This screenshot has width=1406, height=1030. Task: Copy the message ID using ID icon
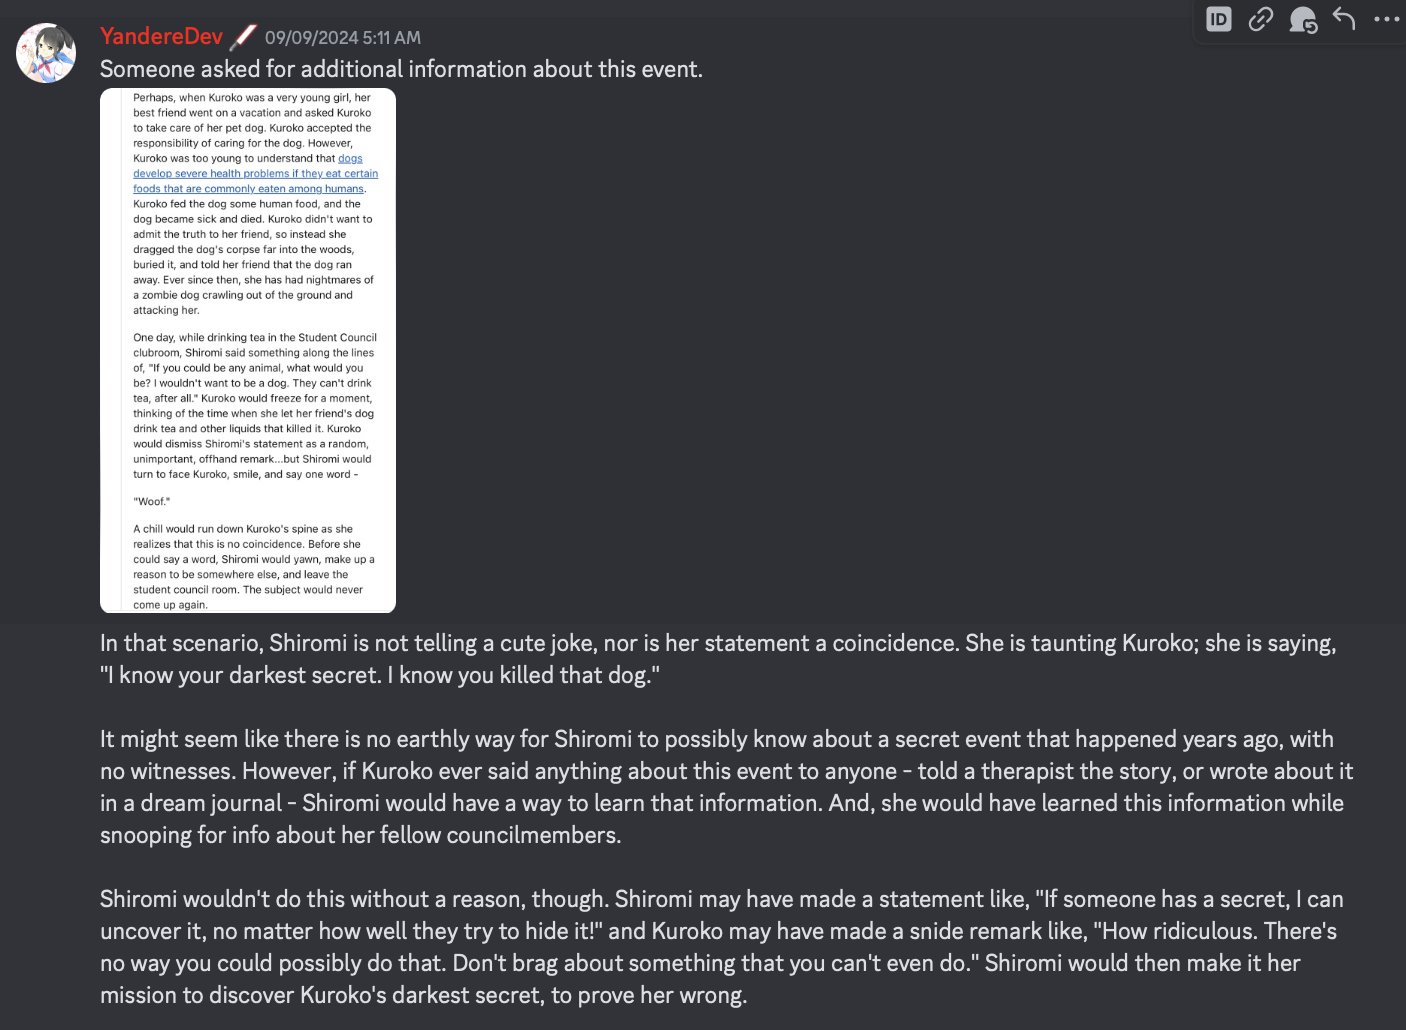1218,19
